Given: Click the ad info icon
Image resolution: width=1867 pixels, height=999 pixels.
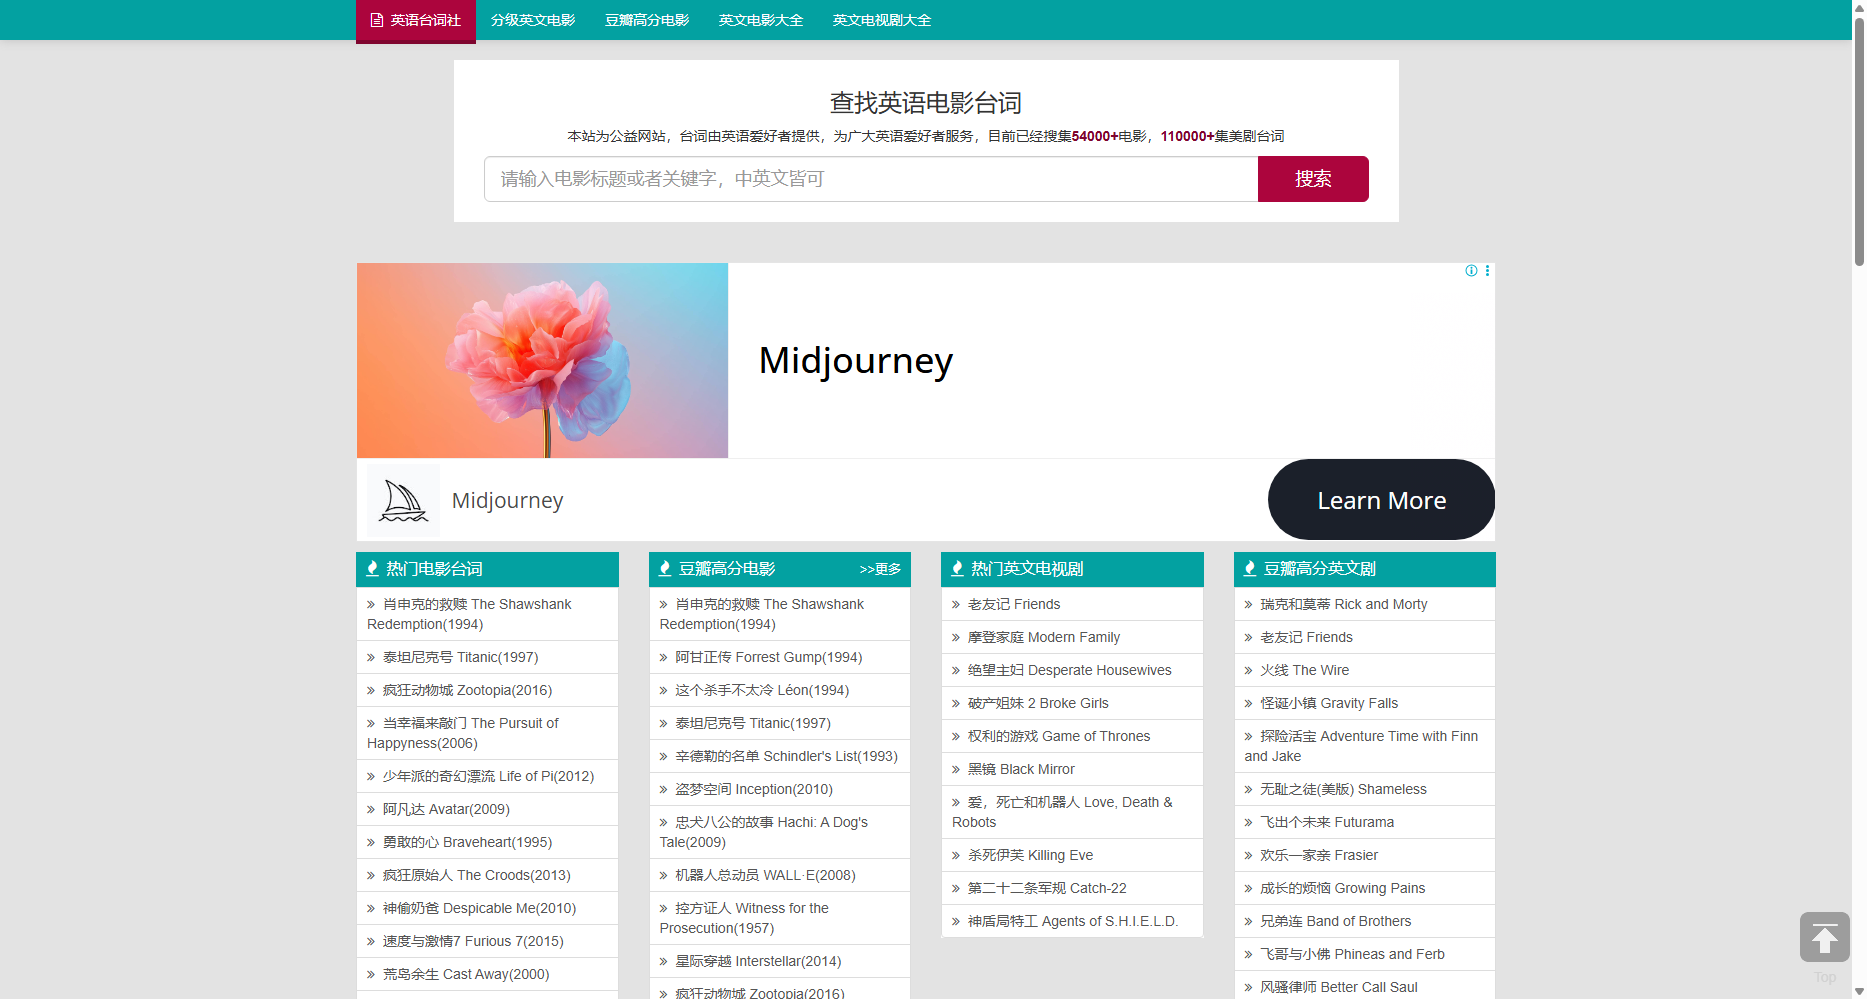Looking at the screenshot, I should pos(1471,271).
